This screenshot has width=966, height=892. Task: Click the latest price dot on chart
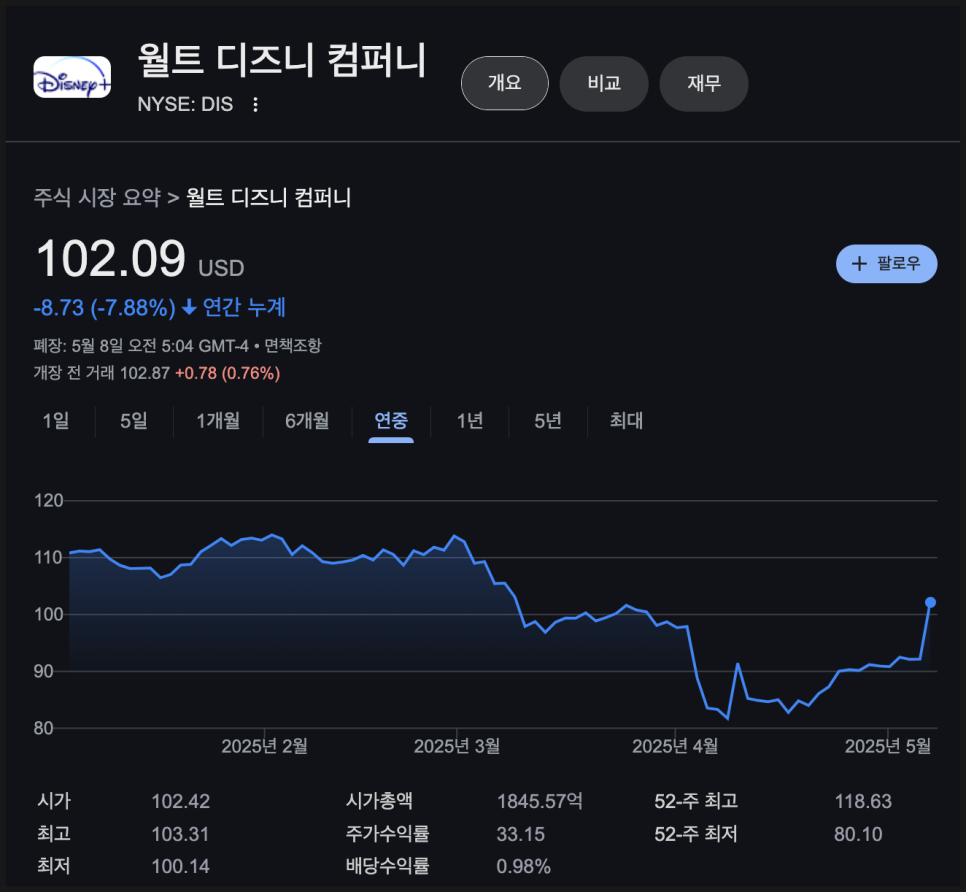tap(930, 602)
